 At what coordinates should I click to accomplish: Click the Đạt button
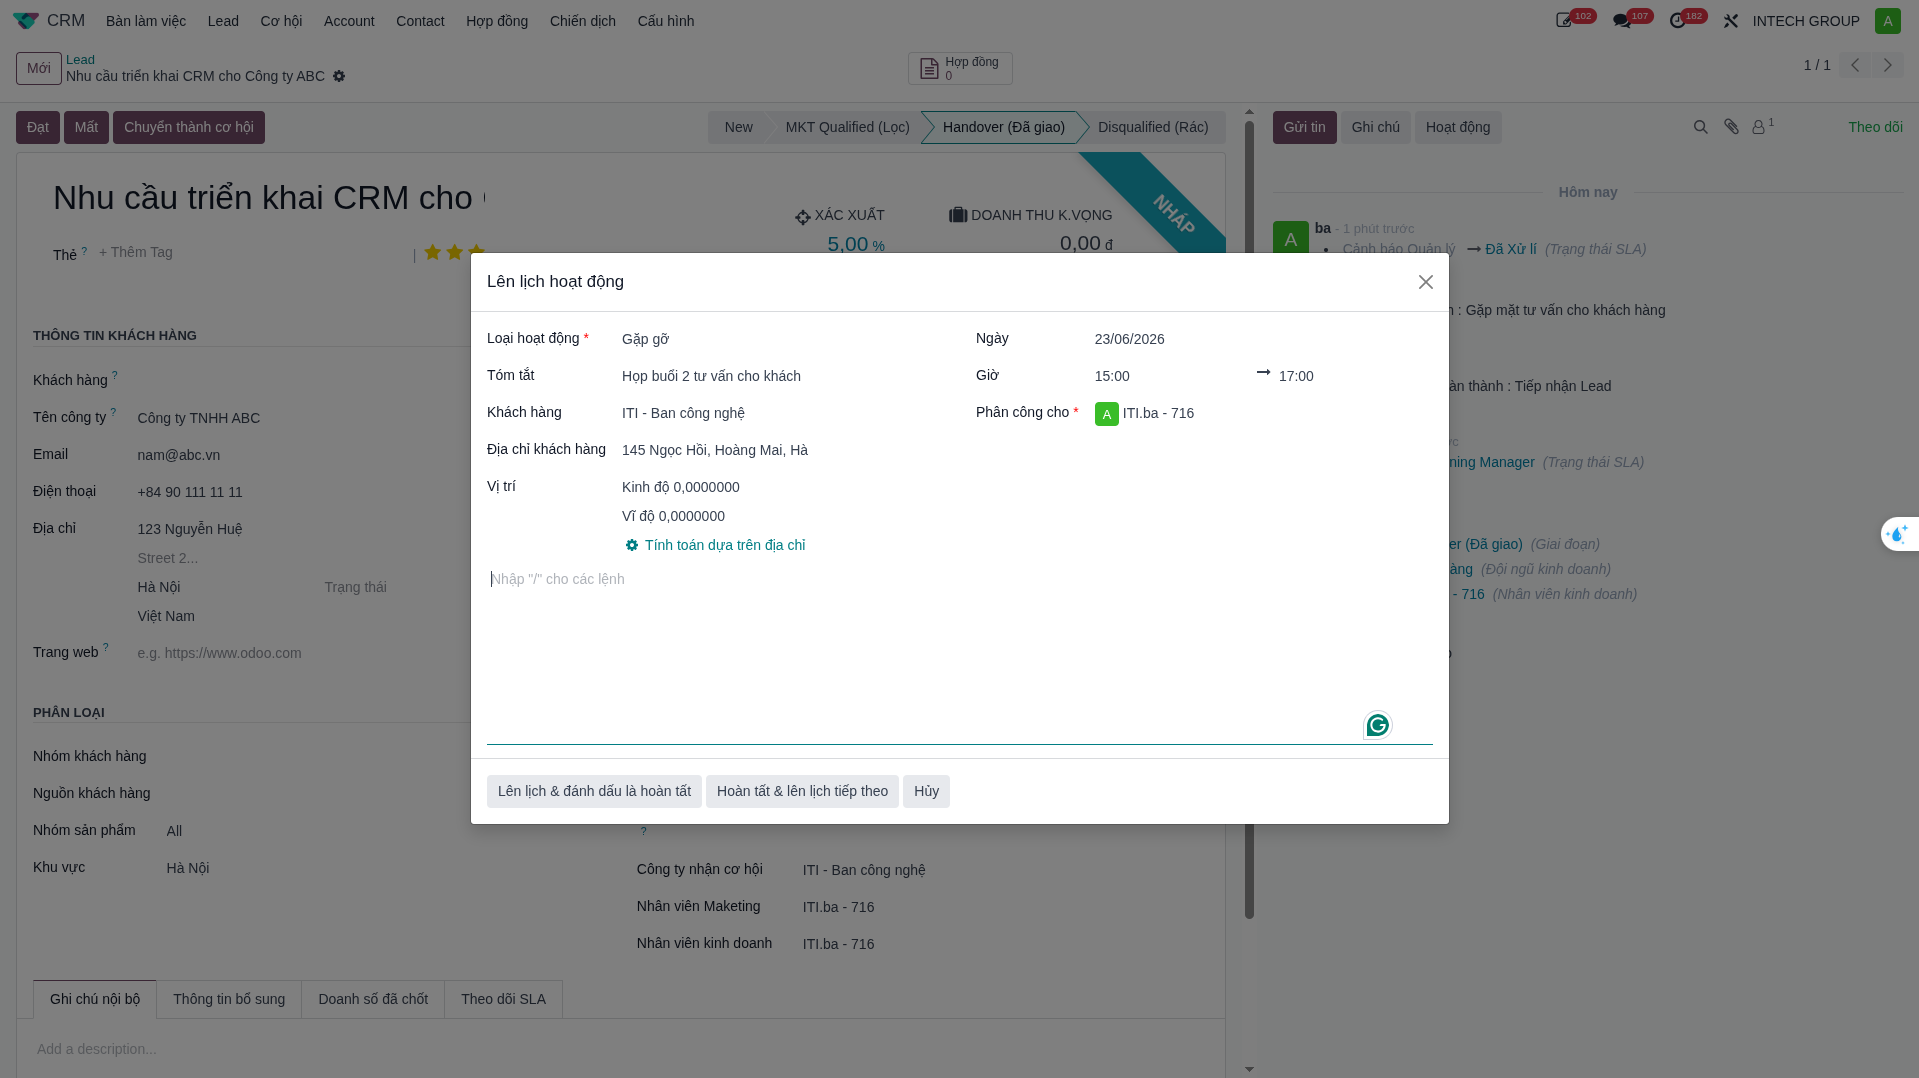[38, 127]
